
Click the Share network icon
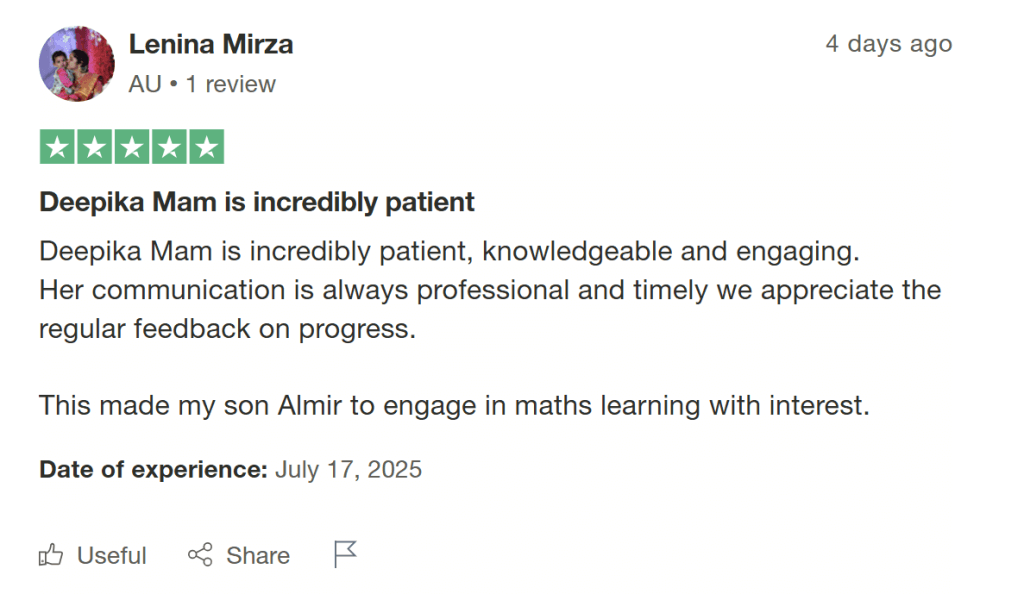pos(200,555)
